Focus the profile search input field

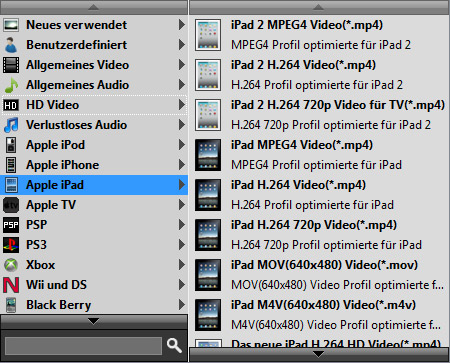pyautogui.click(x=84, y=346)
